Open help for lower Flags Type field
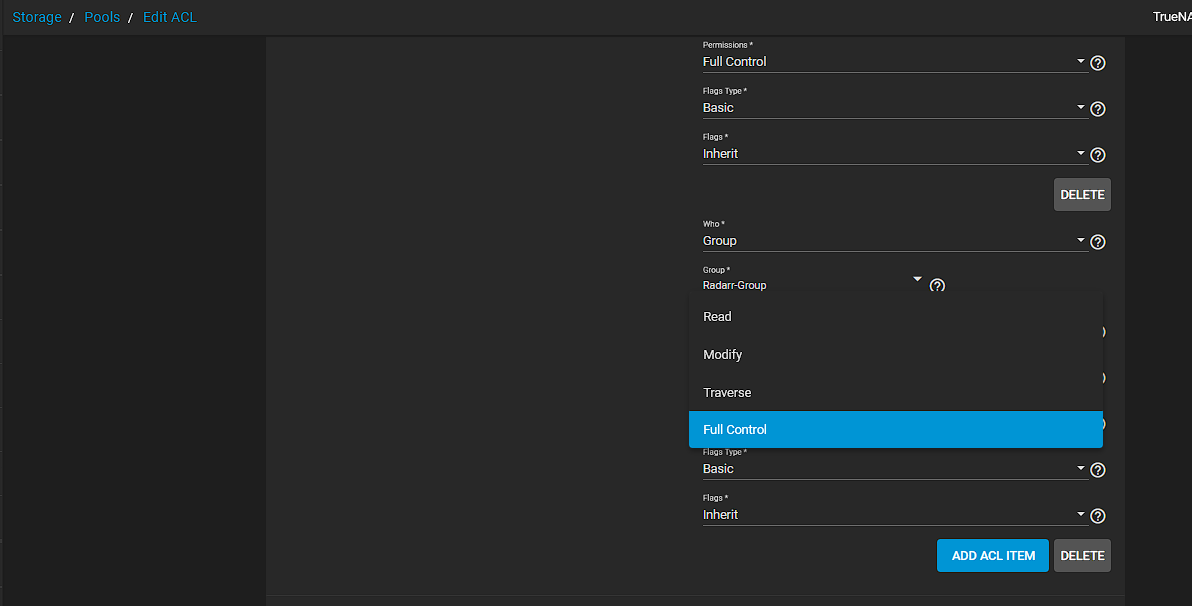Image resolution: width=1192 pixels, height=606 pixels. coord(1098,470)
